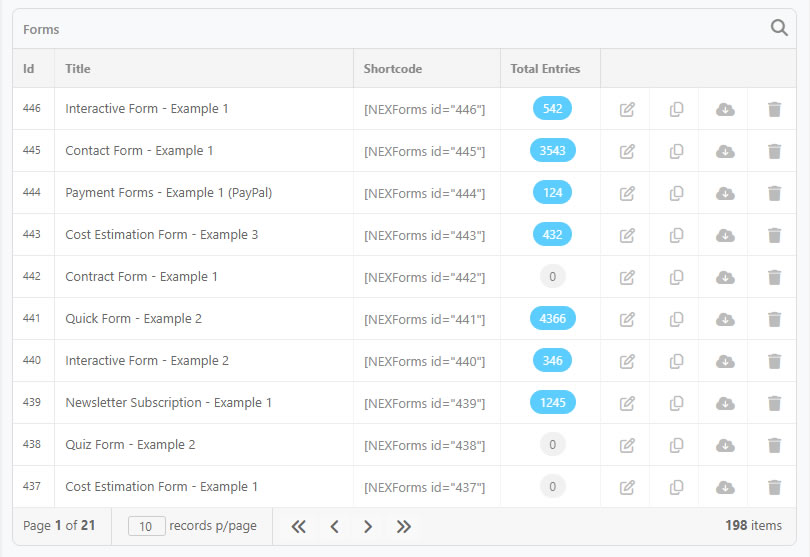This screenshot has height=557, width=810.
Task: Duplicate the Quick Form - Example 2
Action: tap(676, 319)
